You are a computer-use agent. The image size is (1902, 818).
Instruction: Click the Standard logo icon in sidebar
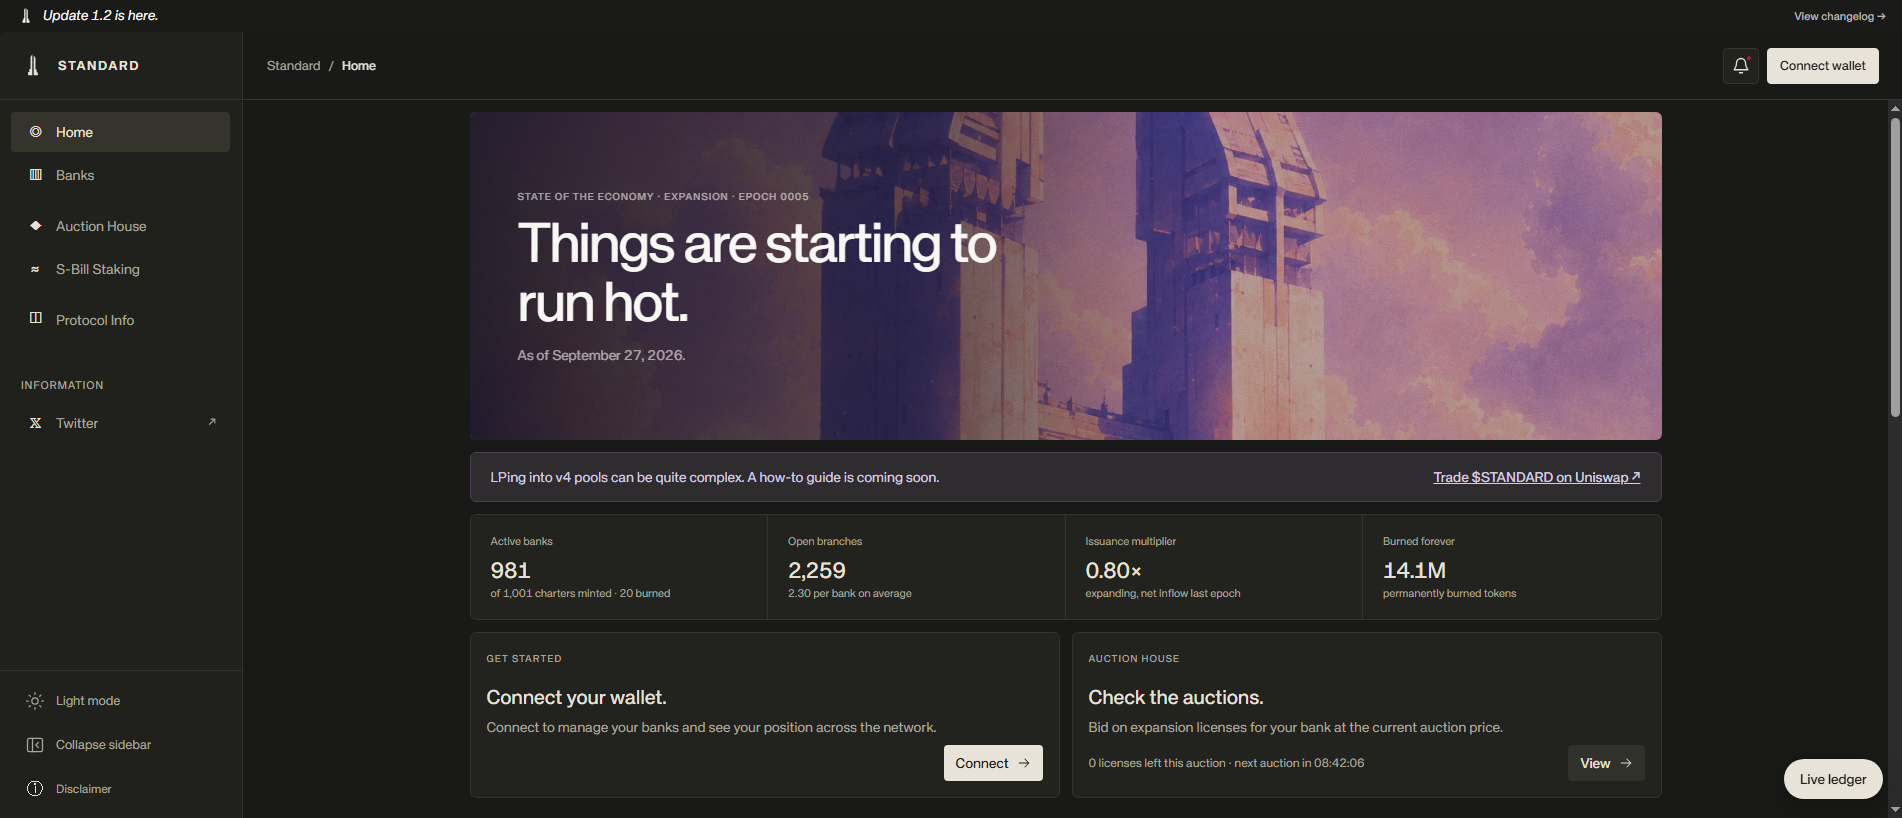[x=33, y=66]
